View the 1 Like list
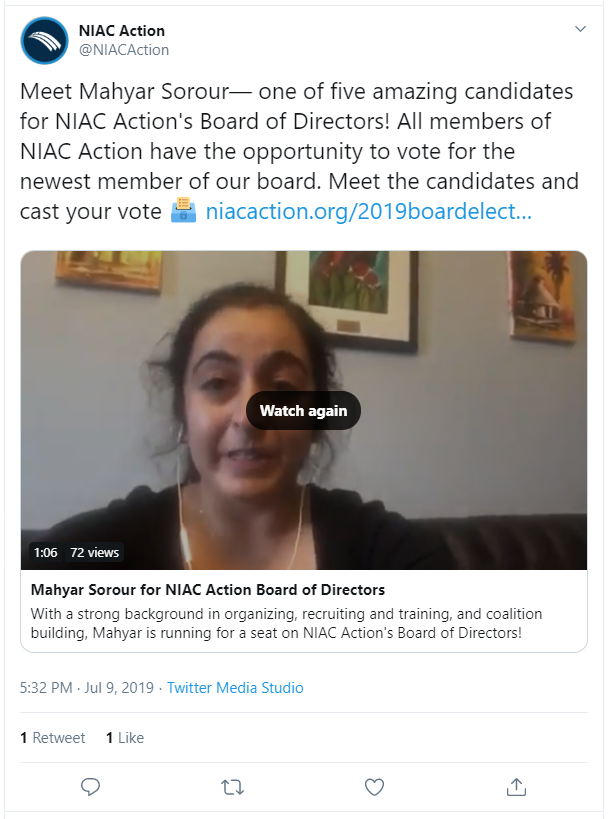This screenshot has width=610, height=819. 125,738
